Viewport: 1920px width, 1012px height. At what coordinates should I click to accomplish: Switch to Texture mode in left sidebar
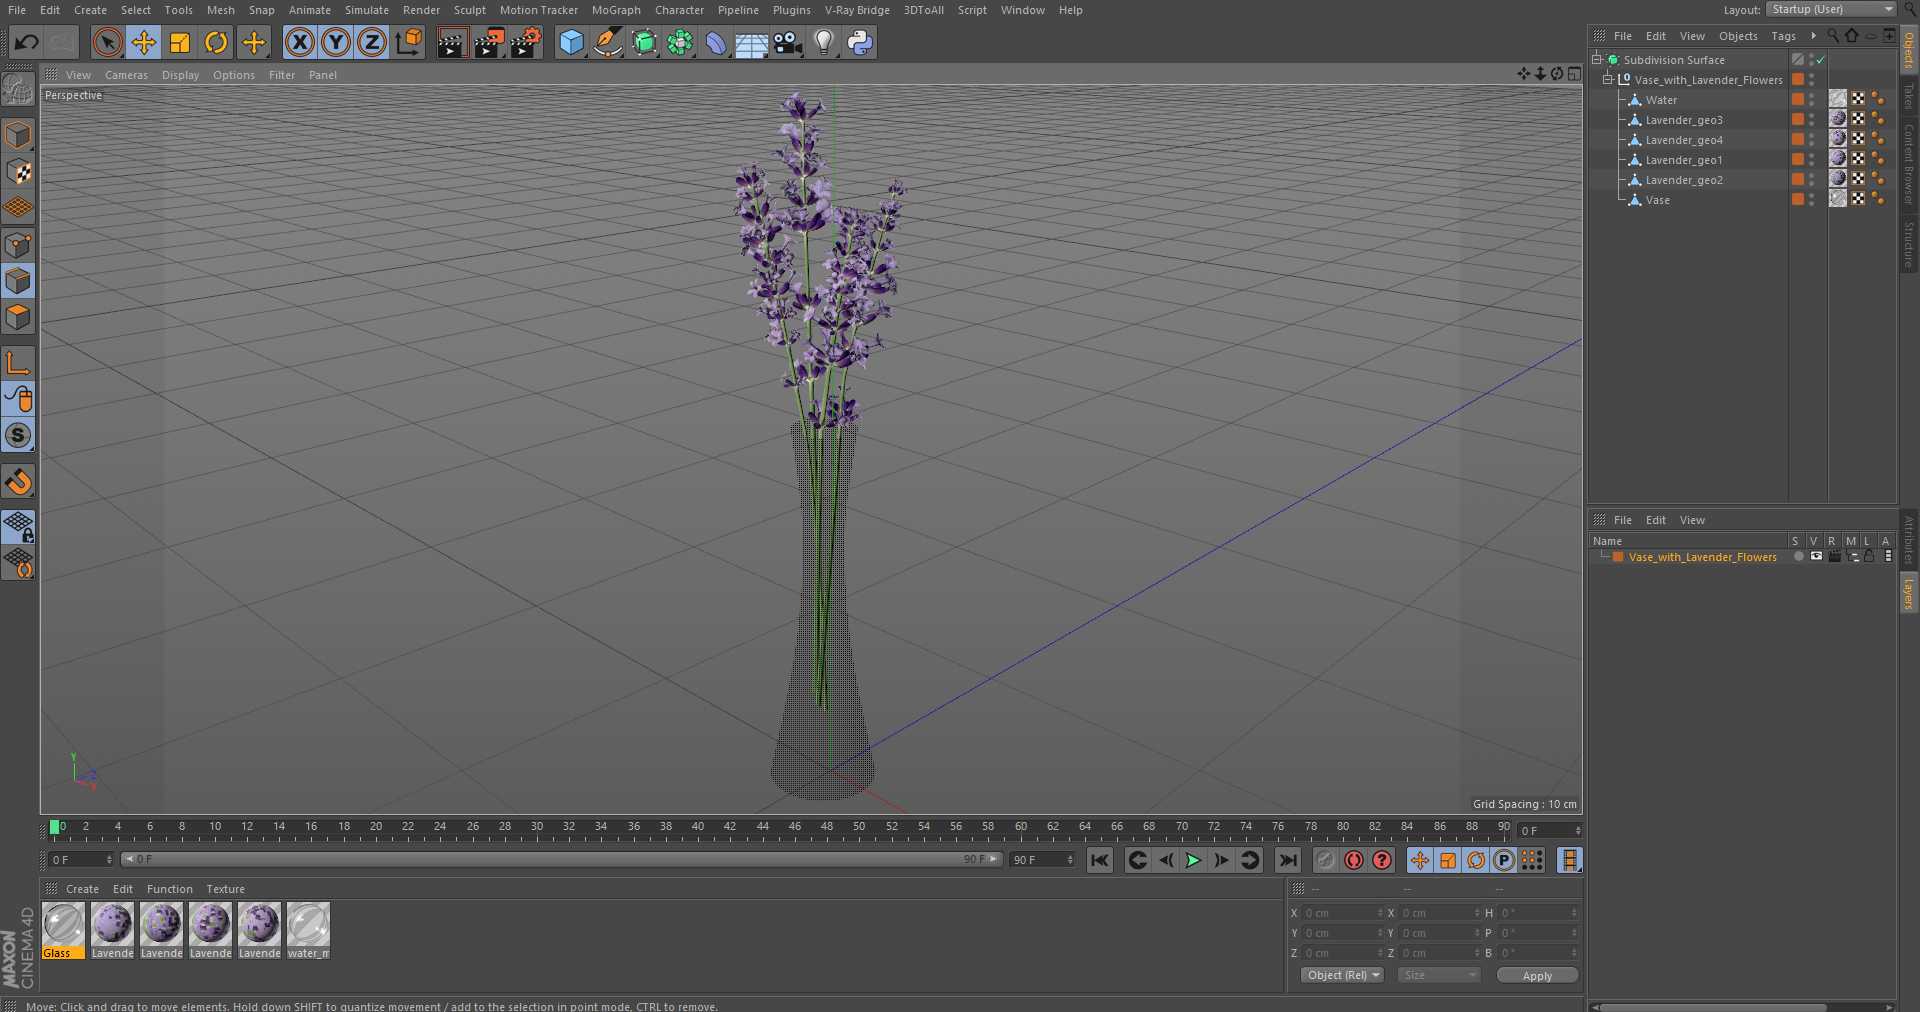(x=18, y=171)
